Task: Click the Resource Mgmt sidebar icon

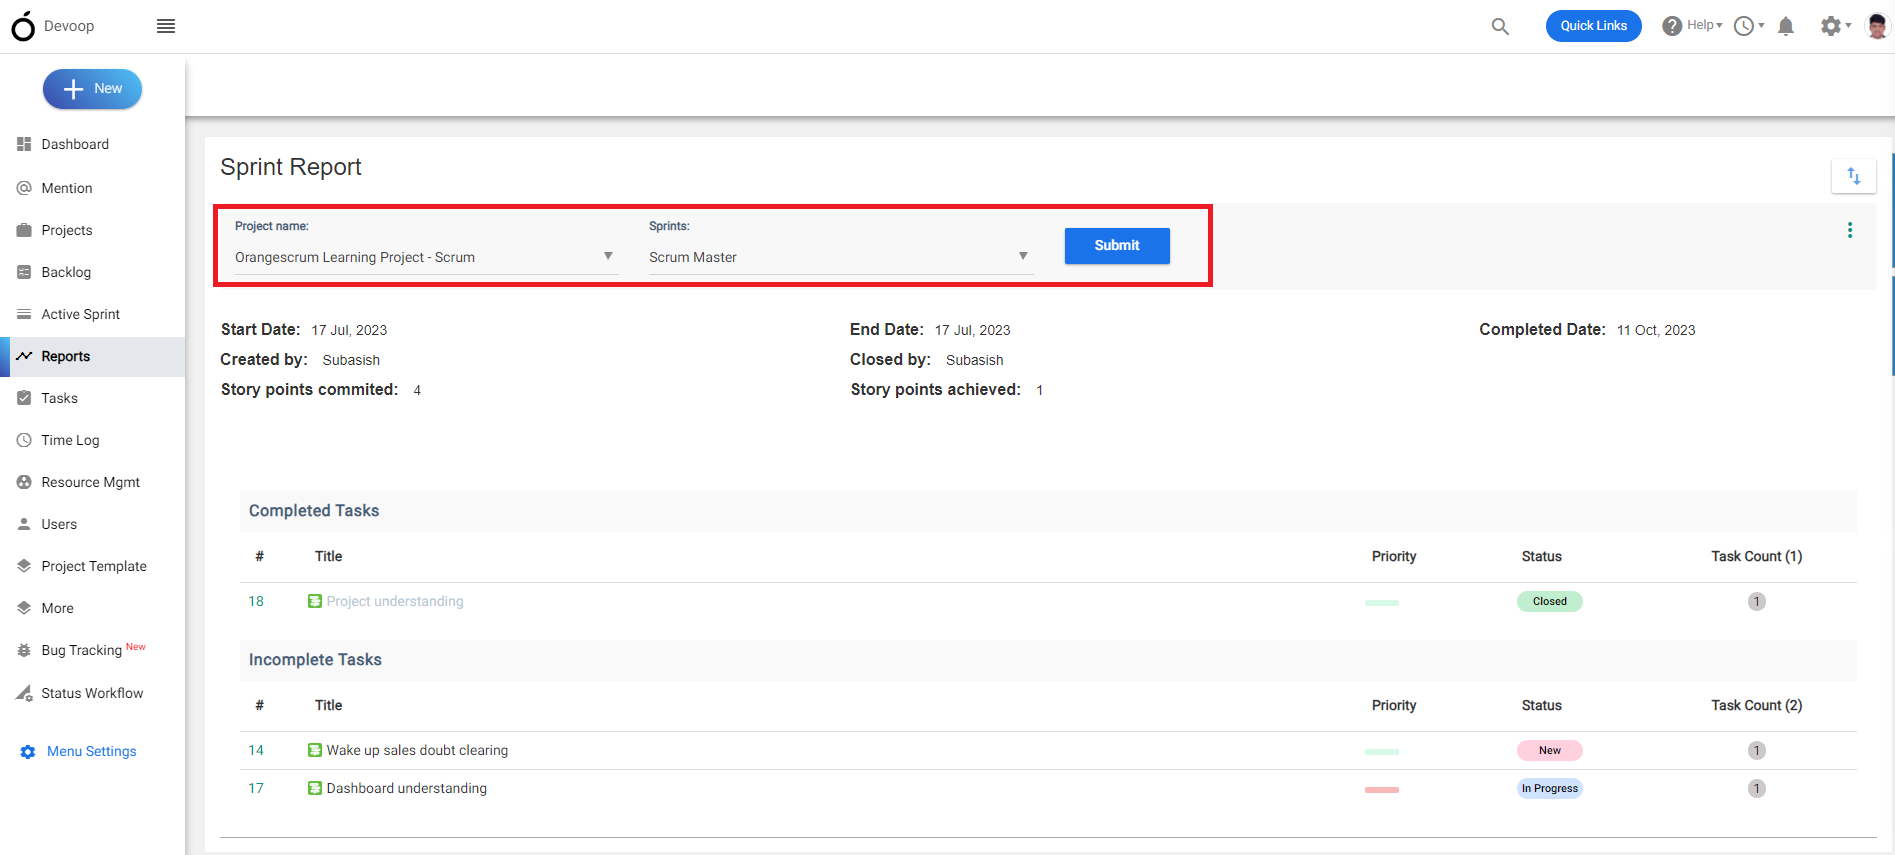Action: coord(24,482)
